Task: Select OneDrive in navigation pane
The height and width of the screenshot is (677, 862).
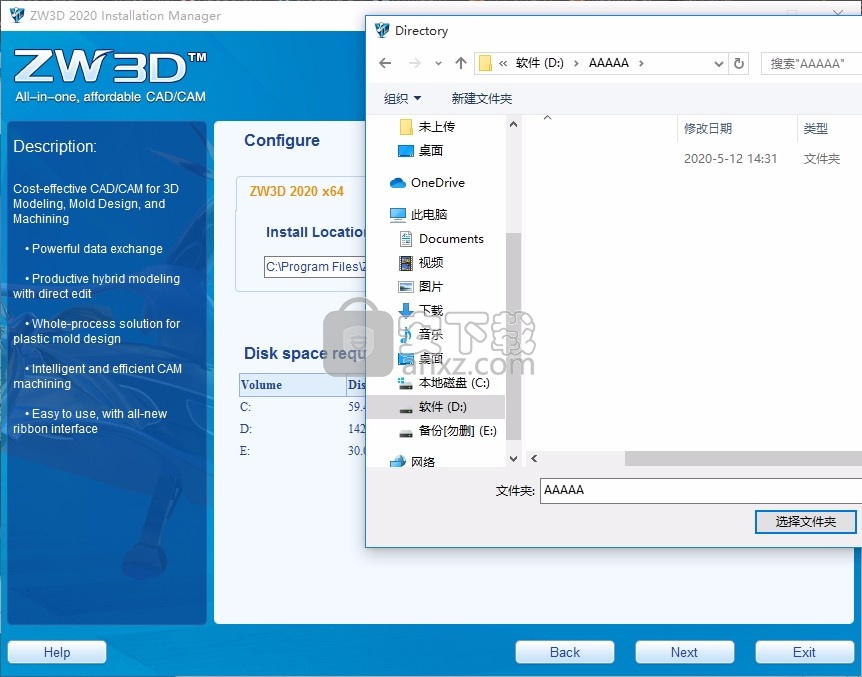Action: (438, 183)
